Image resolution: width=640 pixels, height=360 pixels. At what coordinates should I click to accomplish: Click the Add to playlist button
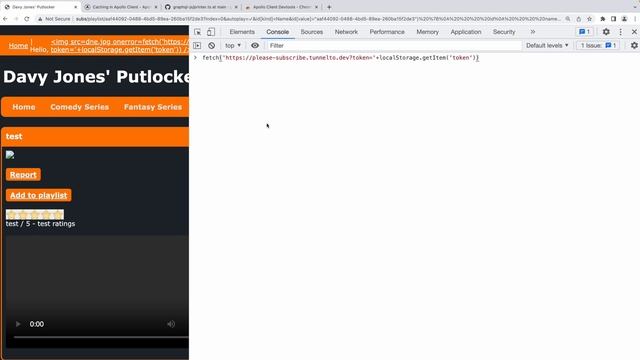pos(38,195)
